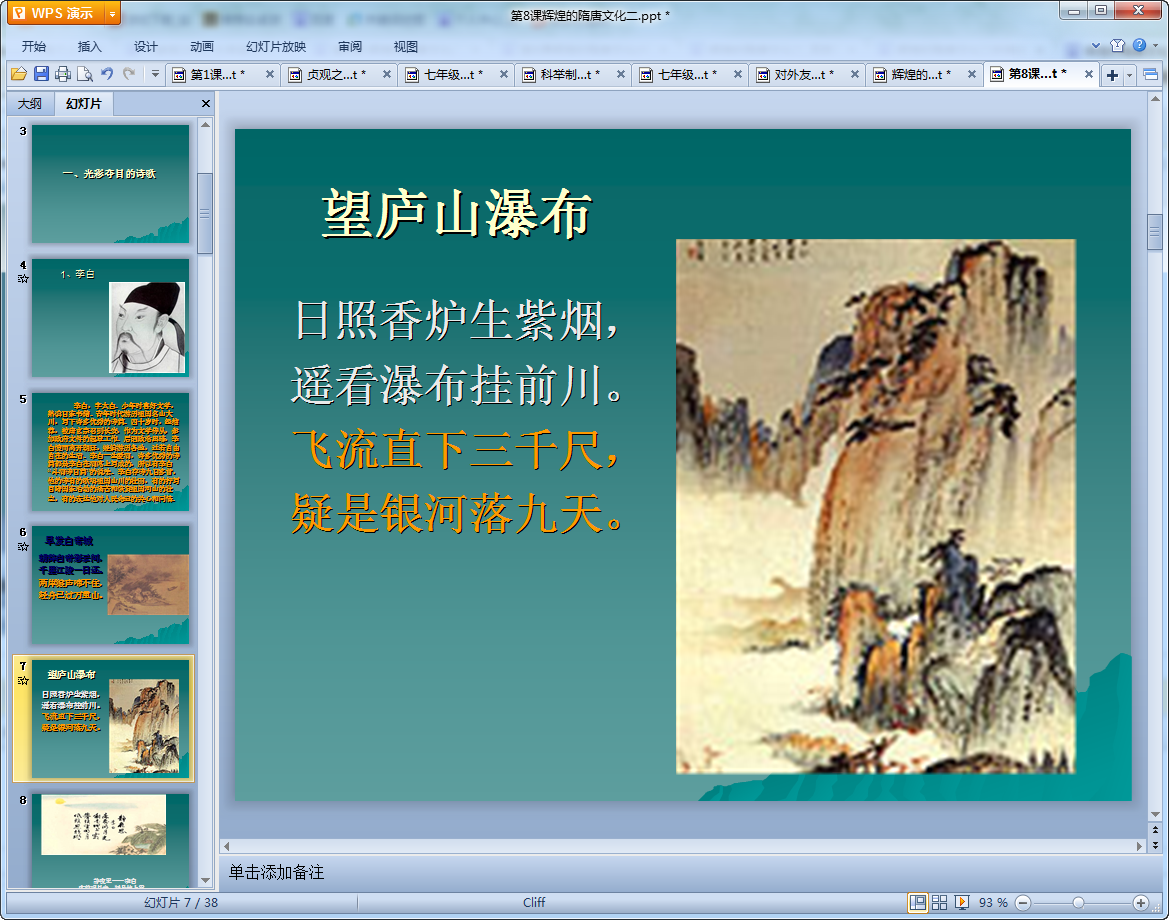Screen dimensions: 1169x920
Task: Redo the last undone action
Action: click(x=130, y=74)
